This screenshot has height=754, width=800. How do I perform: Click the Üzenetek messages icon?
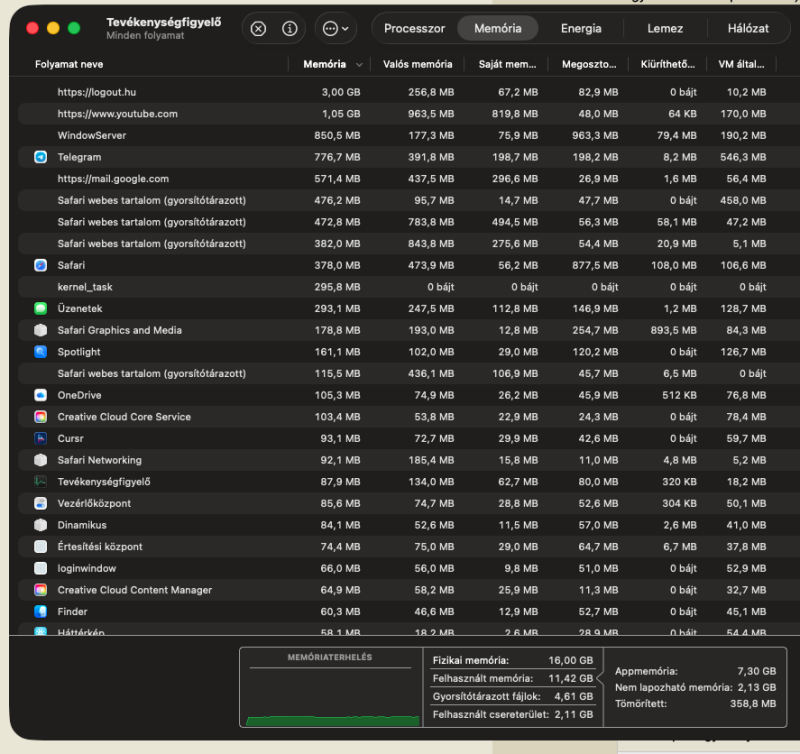point(40,309)
